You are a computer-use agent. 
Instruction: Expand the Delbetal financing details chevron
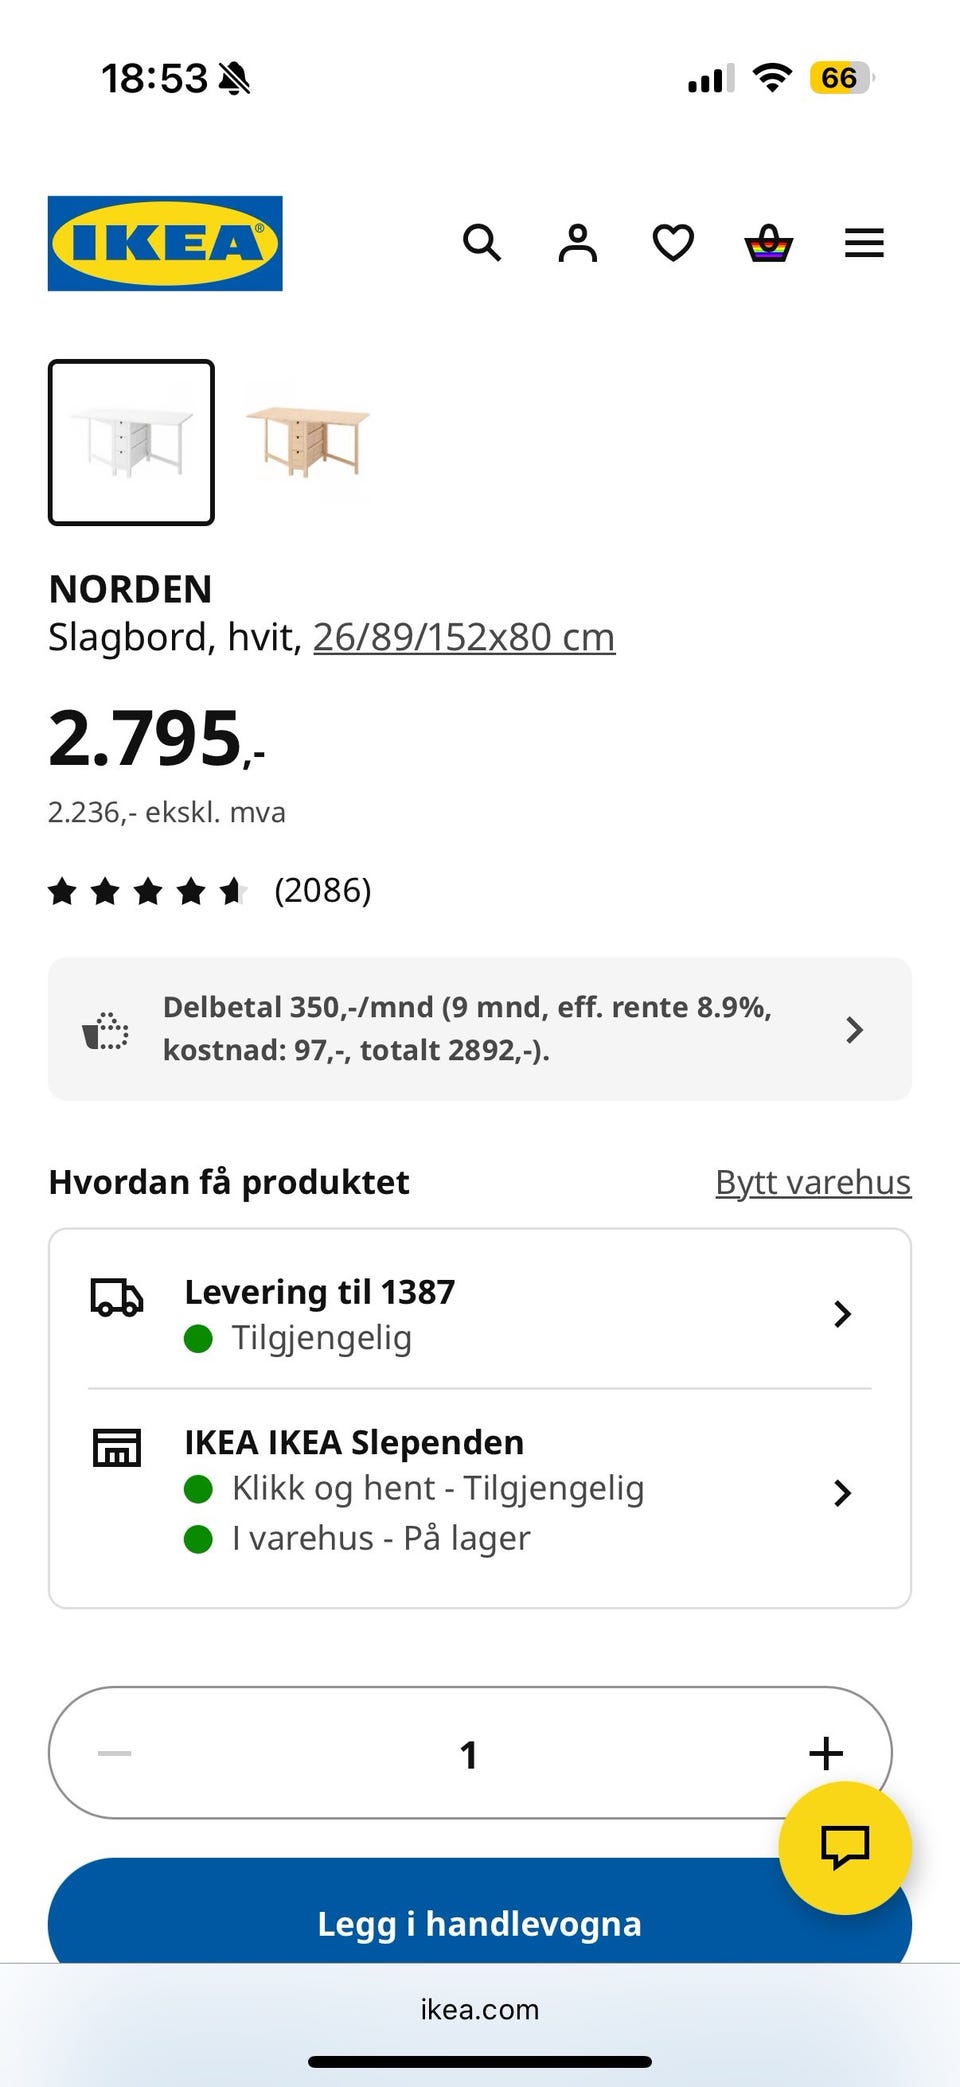(x=854, y=1030)
